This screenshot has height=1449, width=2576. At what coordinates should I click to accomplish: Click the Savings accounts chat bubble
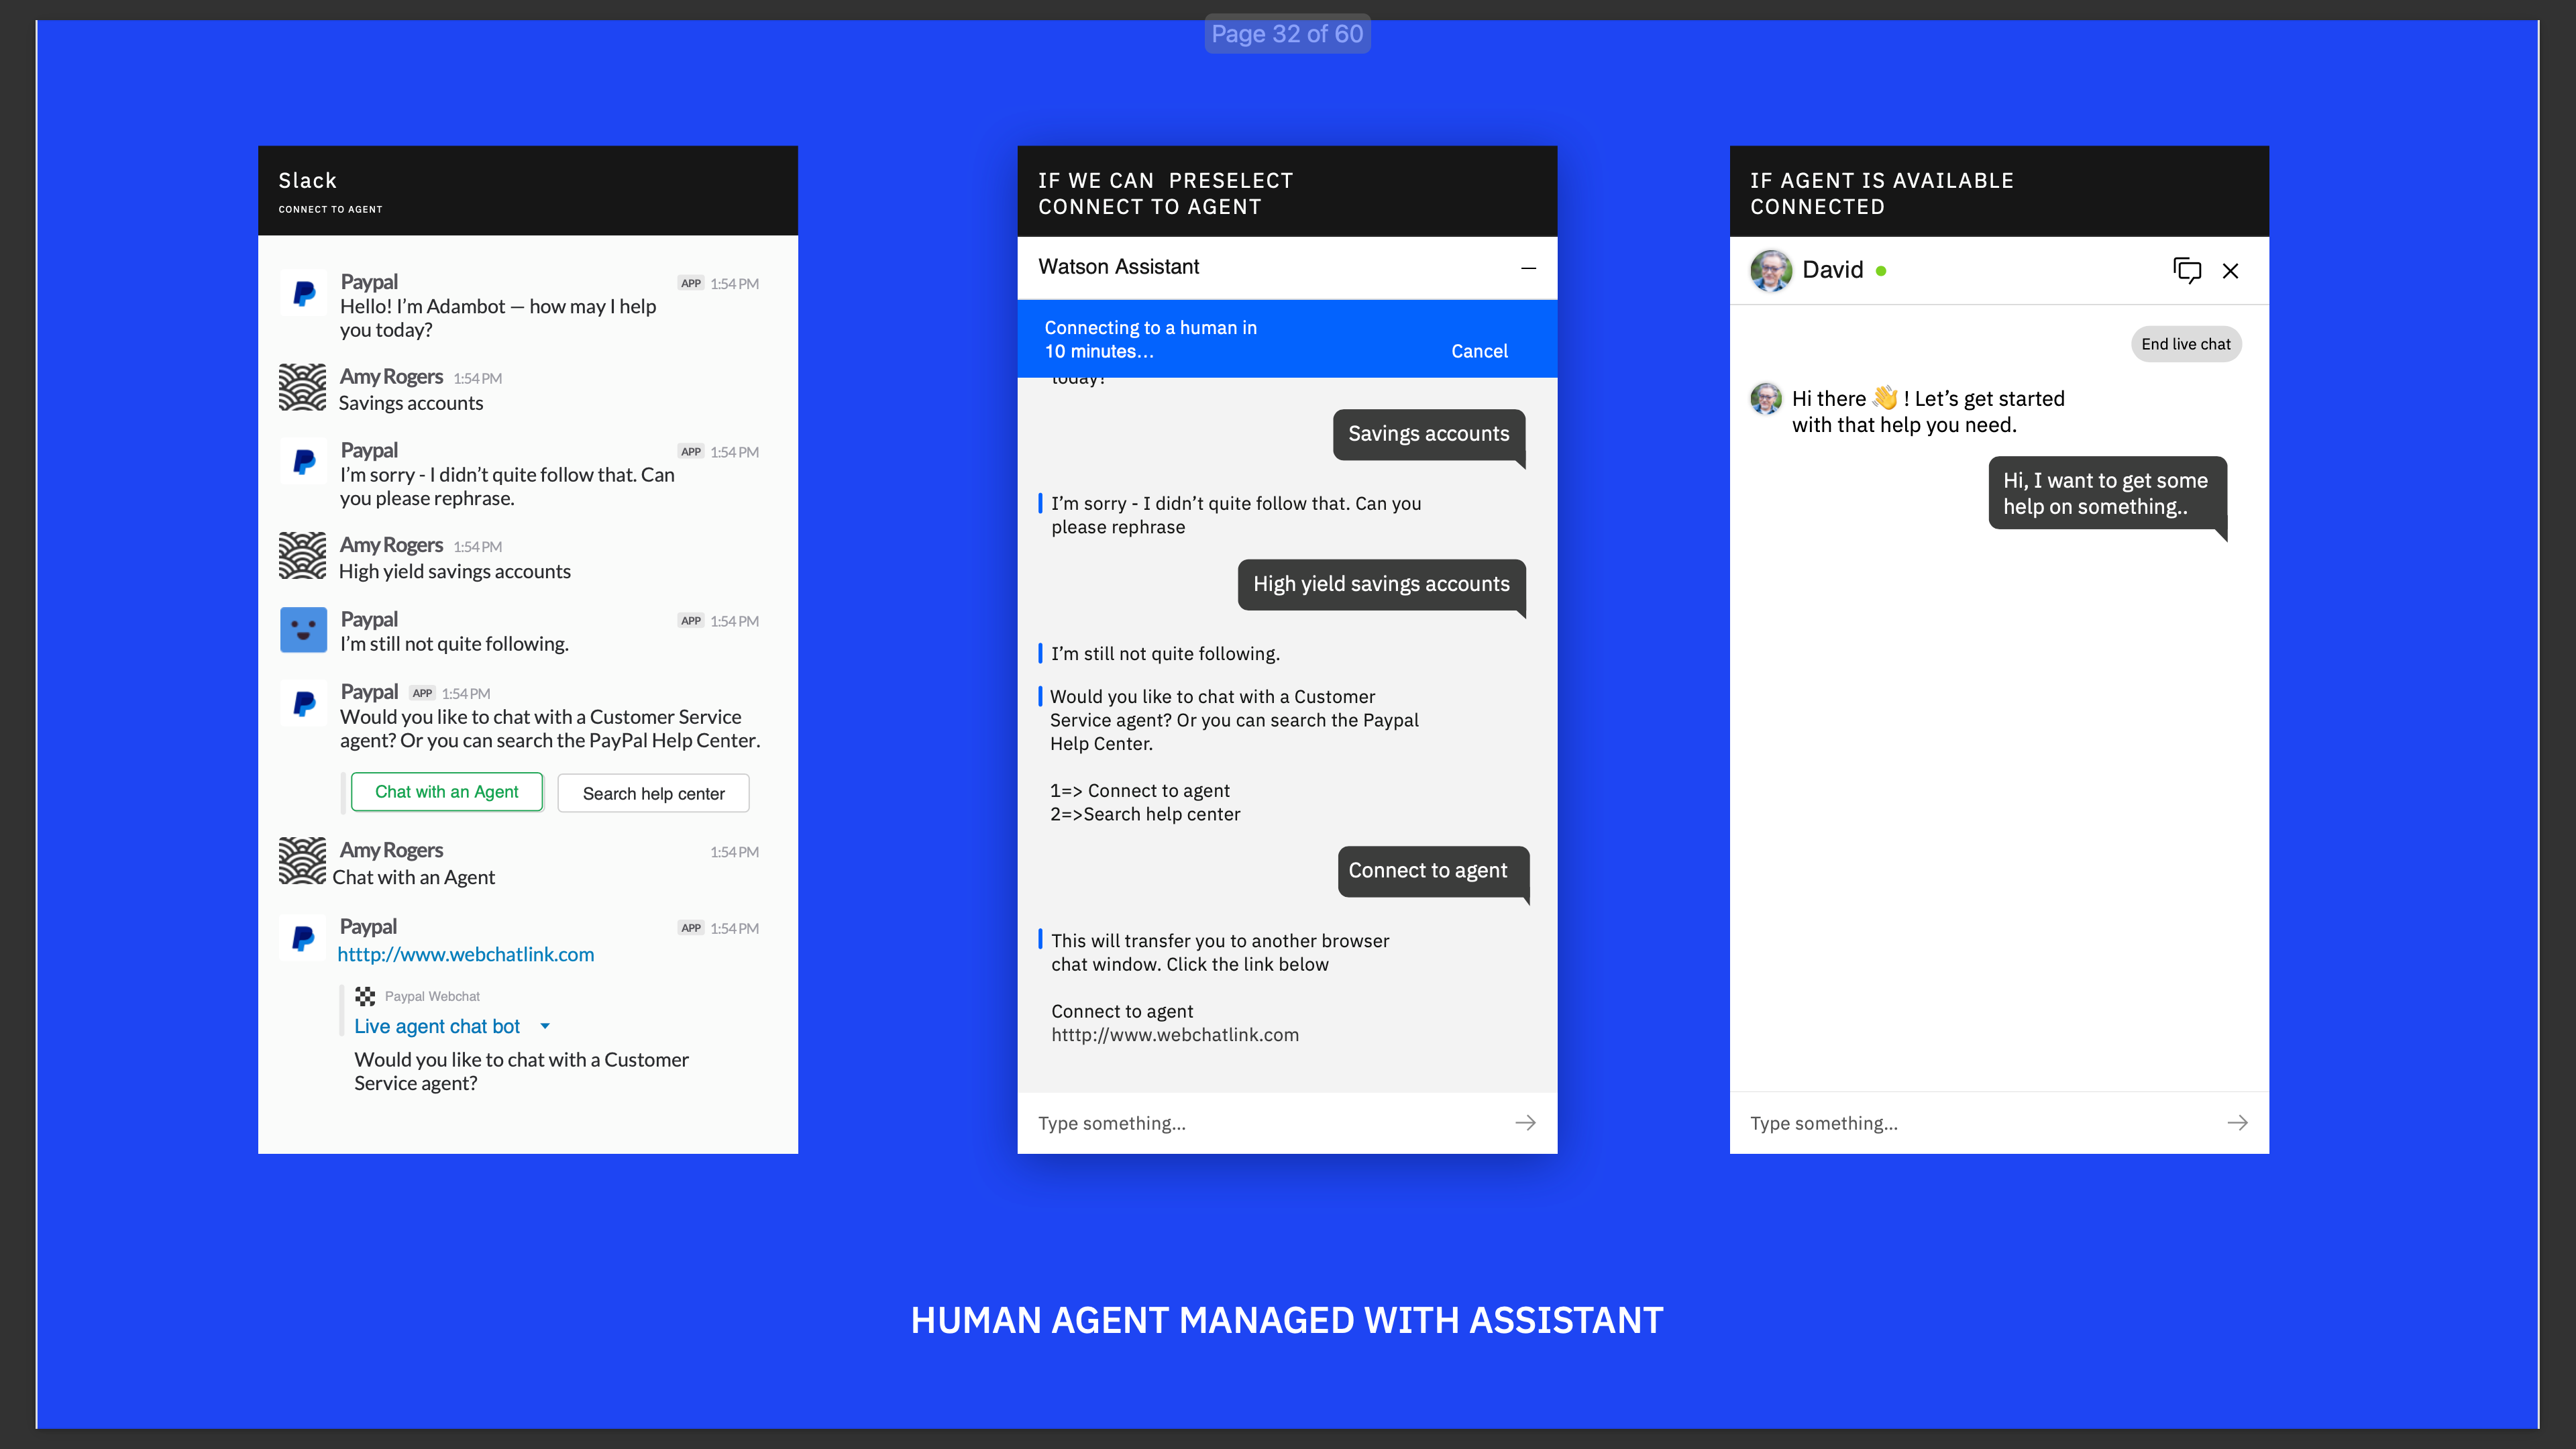tap(1428, 434)
